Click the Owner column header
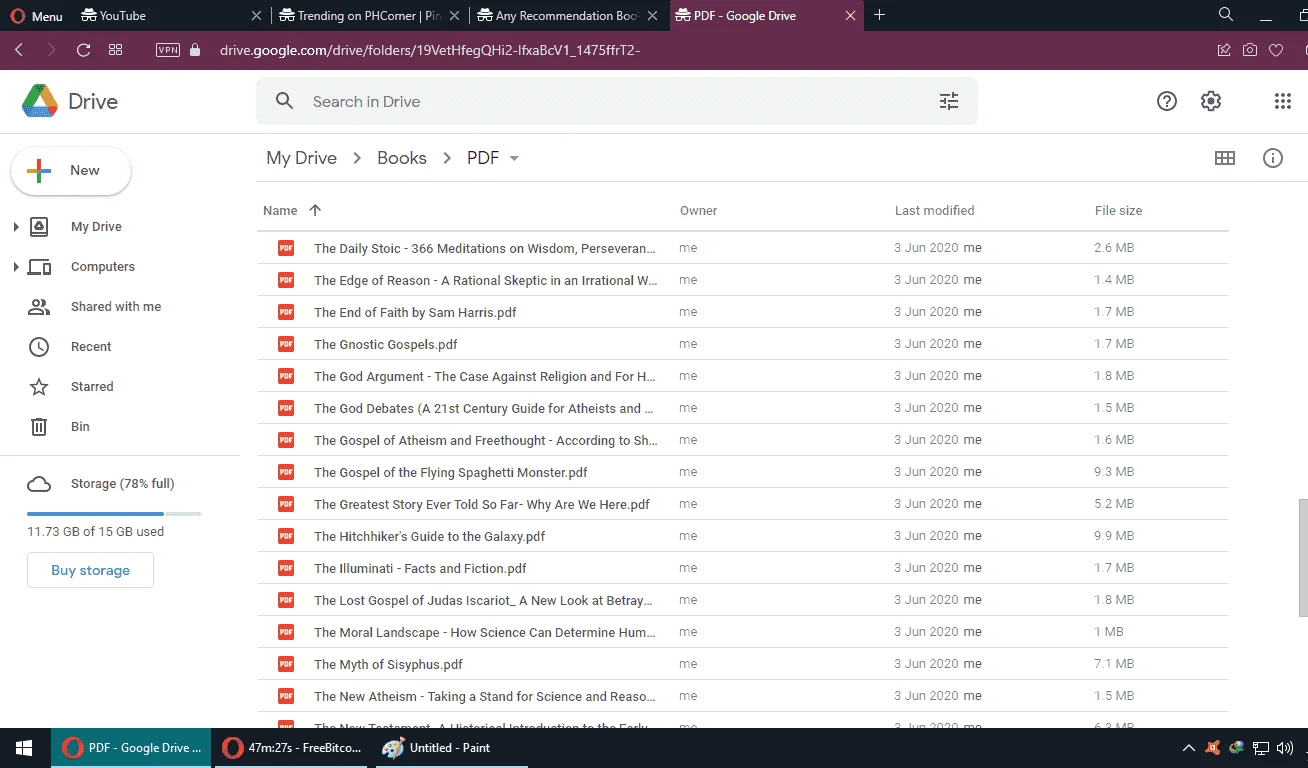 pyautogui.click(x=699, y=211)
